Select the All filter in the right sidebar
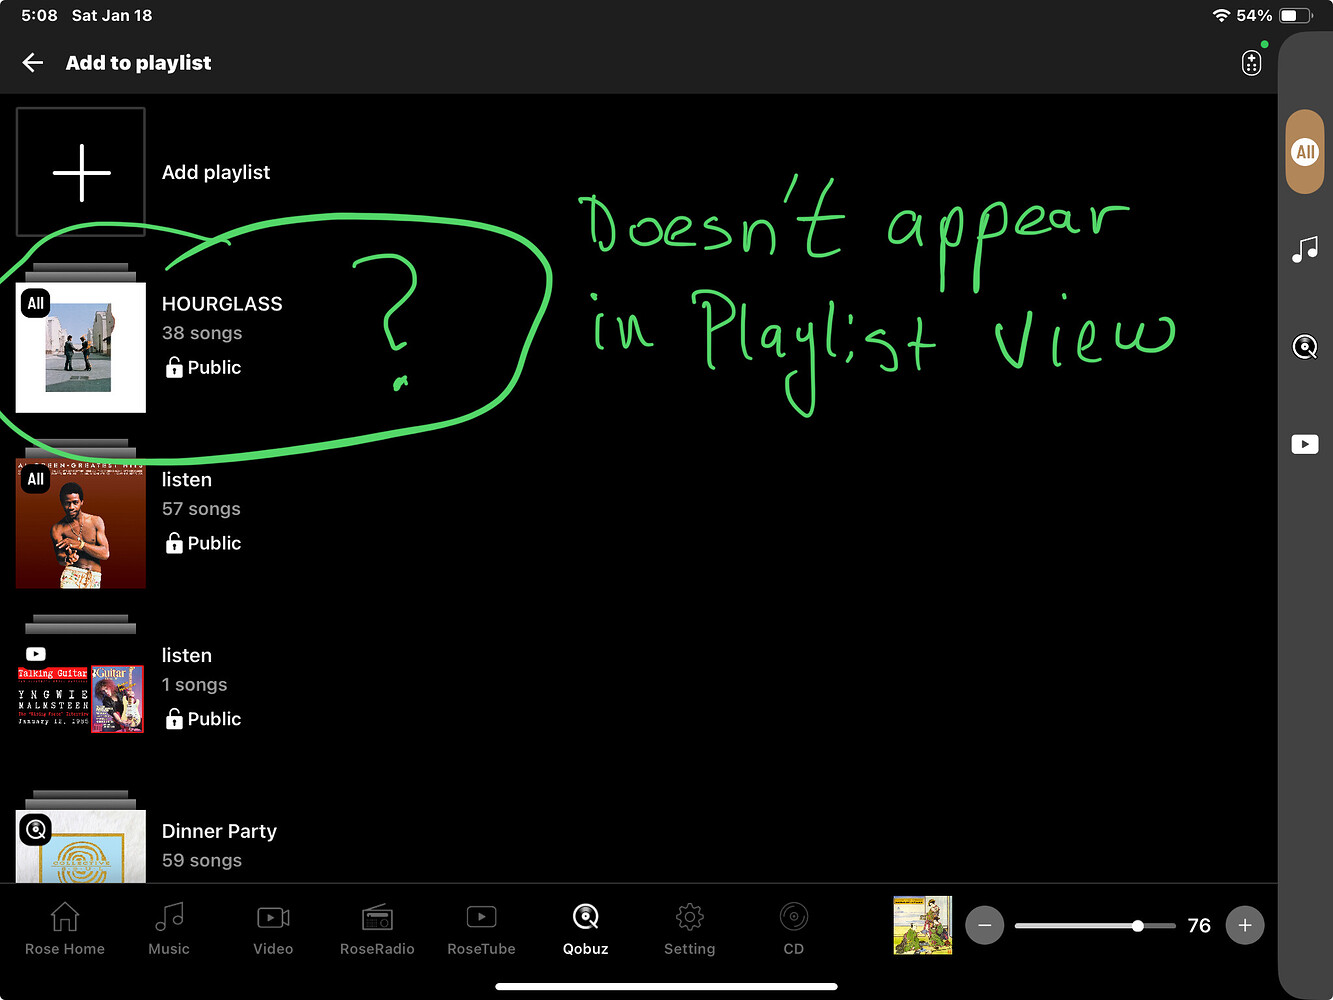This screenshot has height=1000, width=1333. coord(1305,152)
